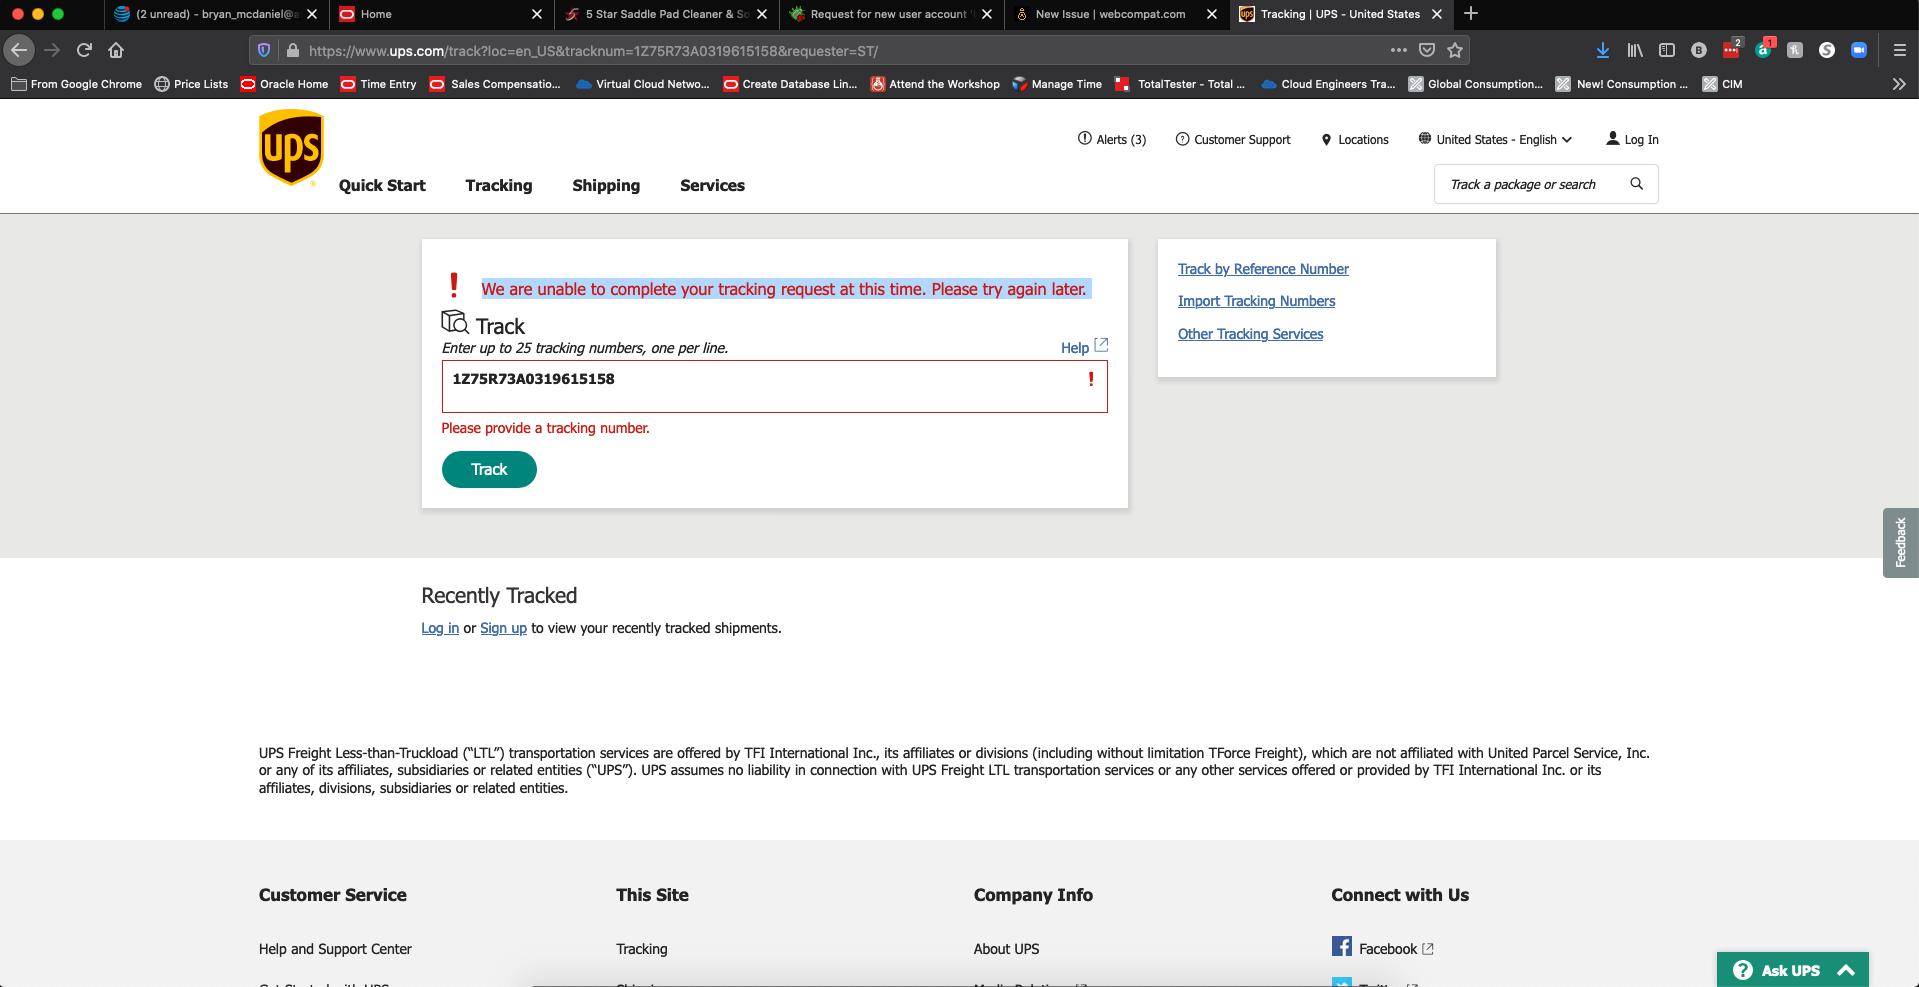The height and width of the screenshot is (987, 1919).
Task: Open a new tab with plus button
Action: point(1470,14)
